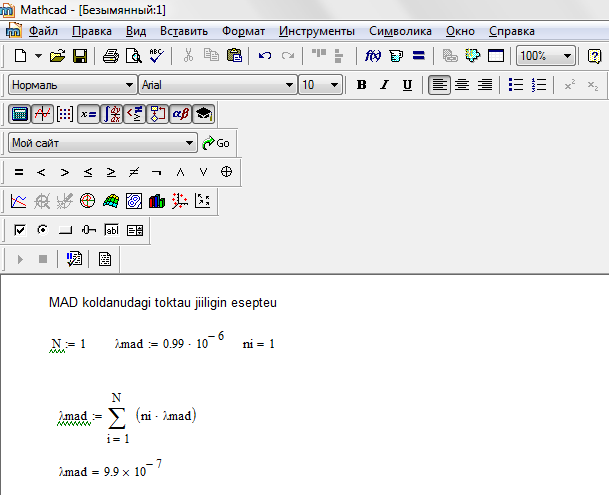Screen dimensions: 609x495
Task: Open the help question mark icon
Action: 594,56
